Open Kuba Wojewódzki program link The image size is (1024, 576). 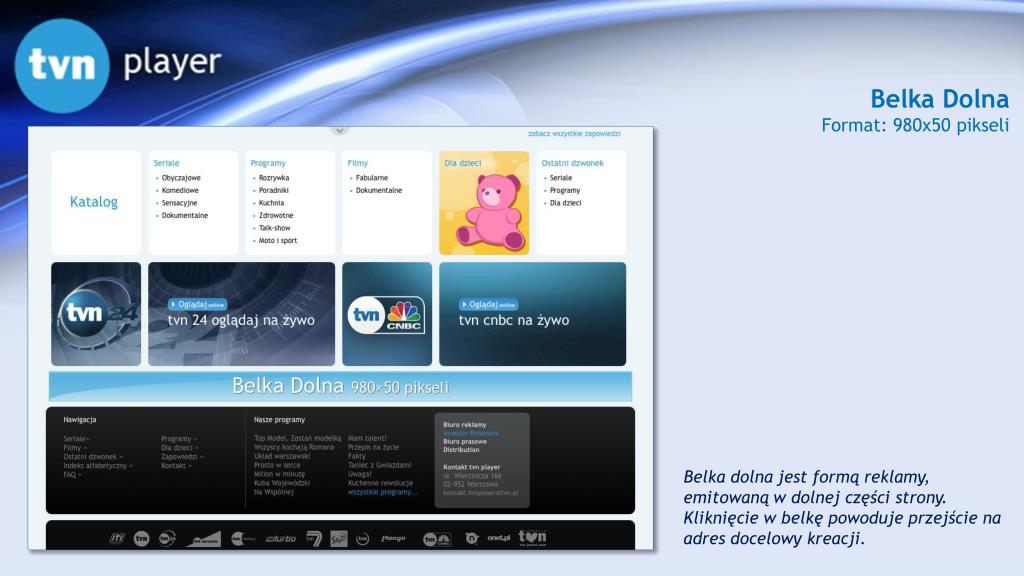pyautogui.click(x=281, y=483)
